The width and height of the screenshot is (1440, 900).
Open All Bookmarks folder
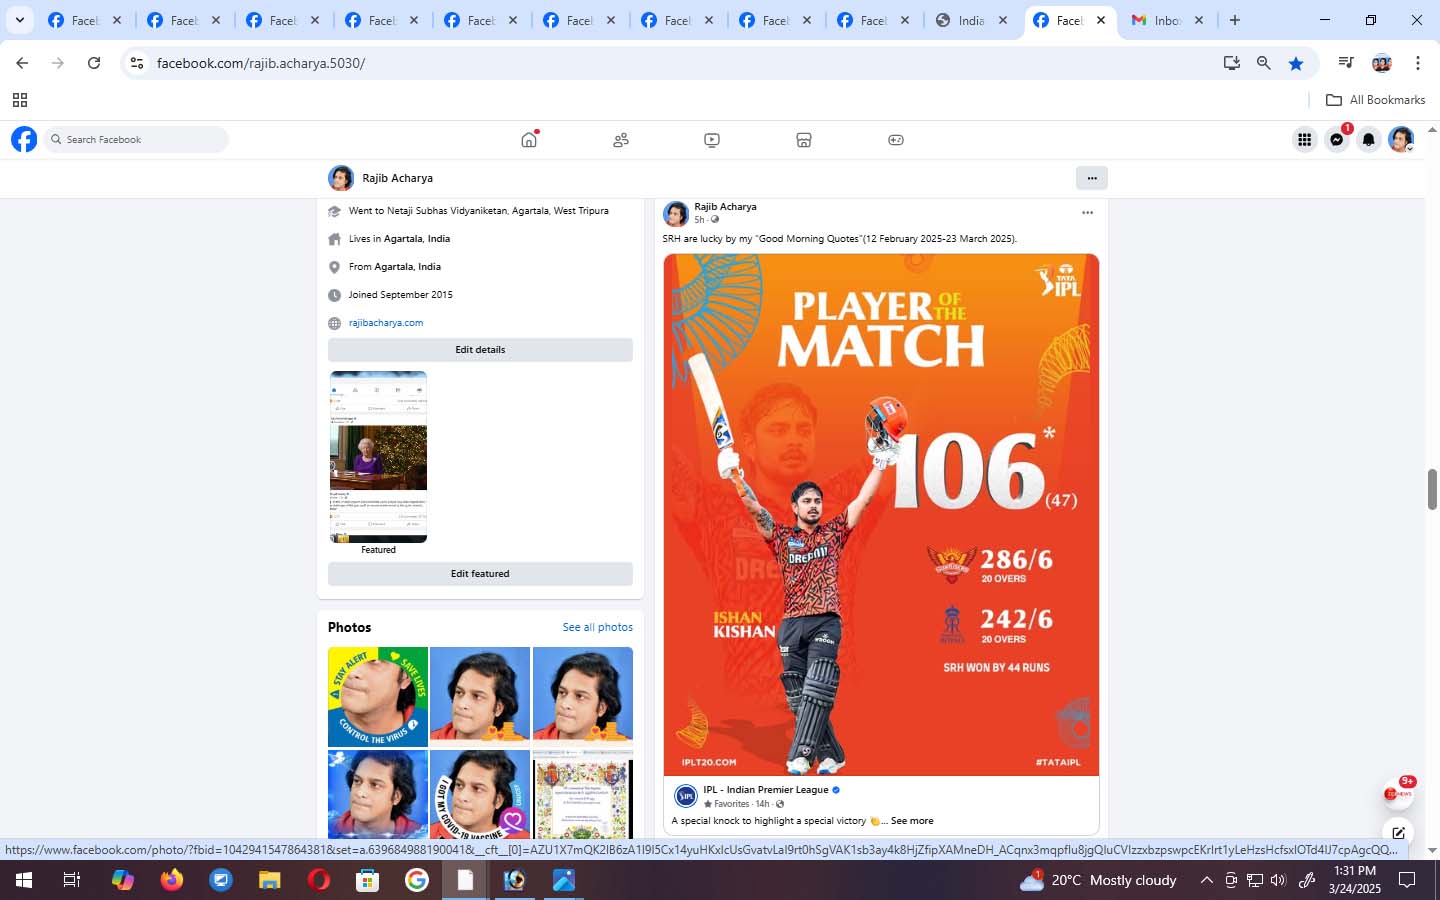(x=1375, y=100)
